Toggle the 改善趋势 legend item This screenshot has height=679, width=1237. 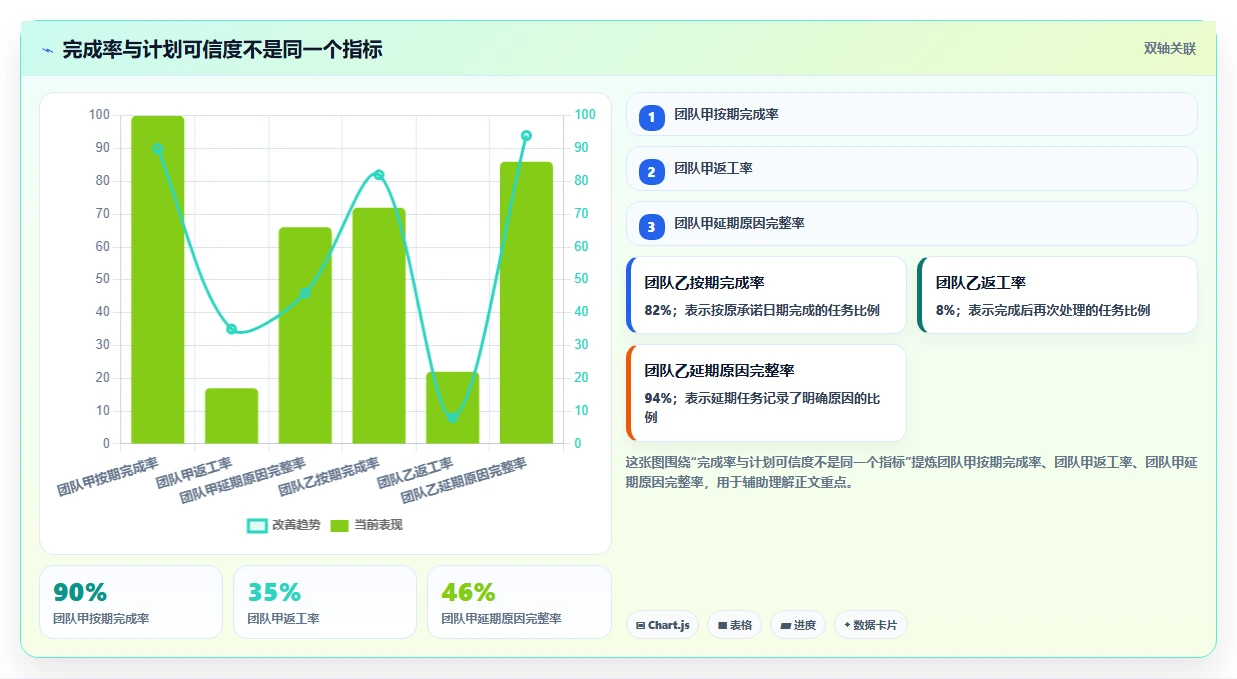(284, 525)
